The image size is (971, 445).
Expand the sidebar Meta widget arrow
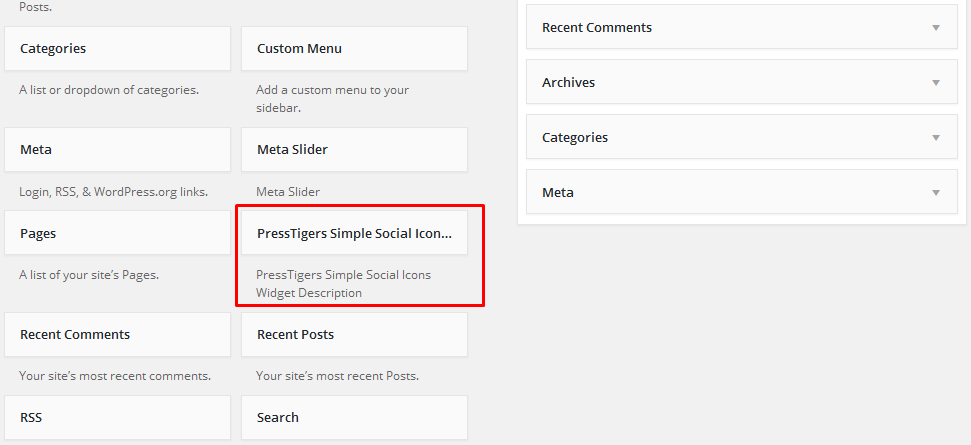(x=936, y=193)
